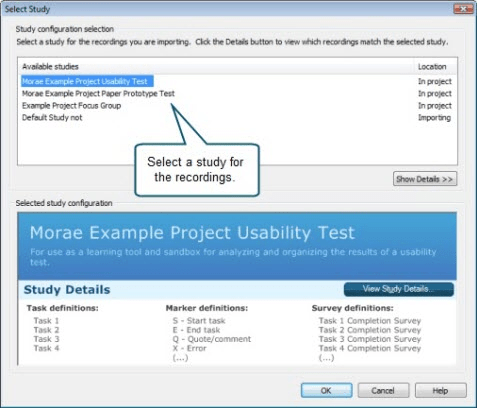Click Task 3 Completion Survey
Viewport: 477px width, 408px height.
coord(370,339)
